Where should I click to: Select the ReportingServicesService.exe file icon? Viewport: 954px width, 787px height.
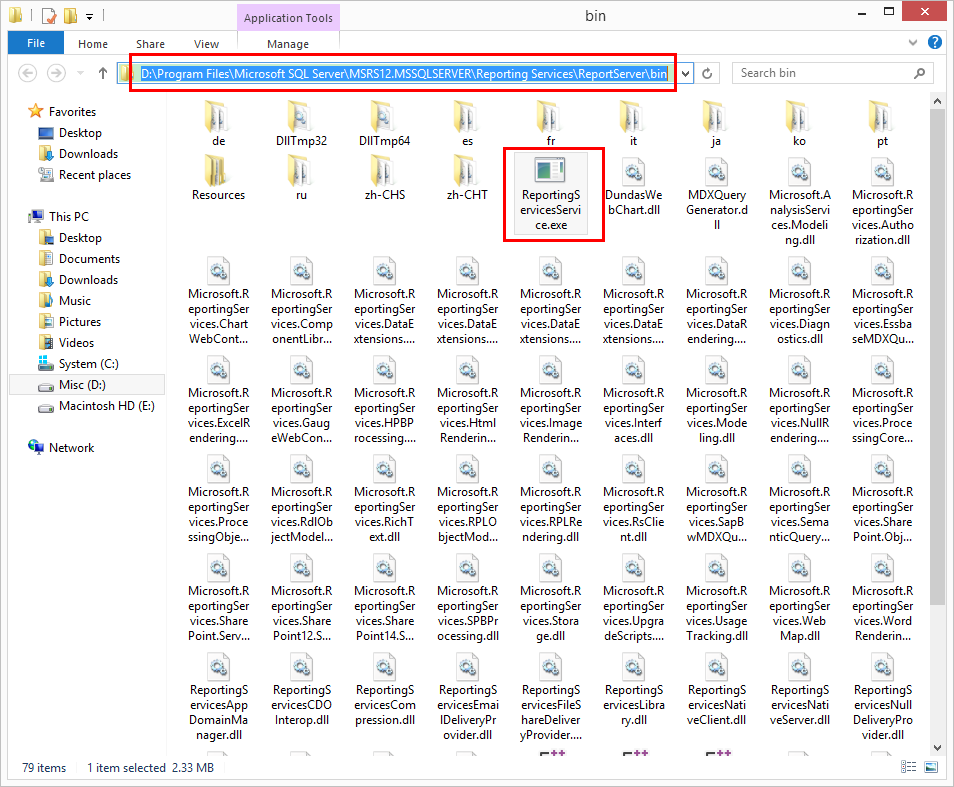[x=550, y=170]
